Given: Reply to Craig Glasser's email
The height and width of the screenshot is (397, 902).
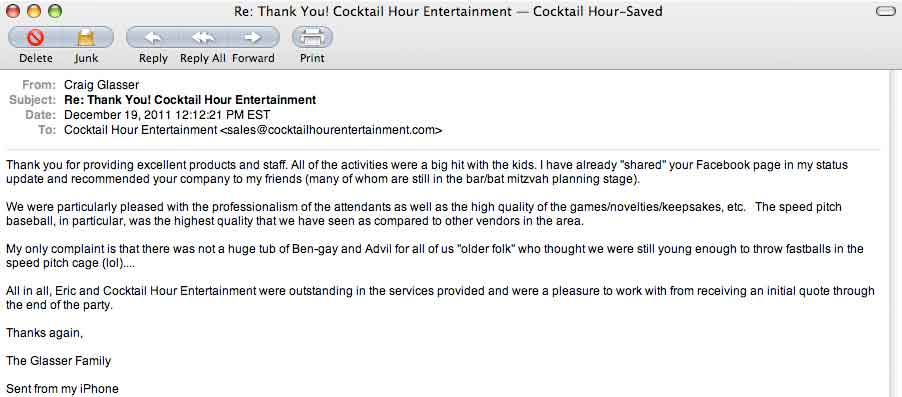Looking at the screenshot, I should (x=152, y=37).
